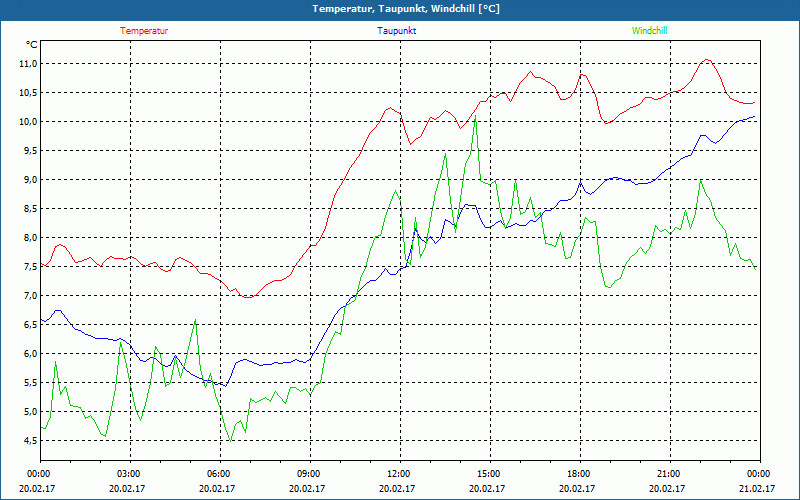Click the 21:00 time axis label
The image size is (800, 500).
(x=670, y=474)
